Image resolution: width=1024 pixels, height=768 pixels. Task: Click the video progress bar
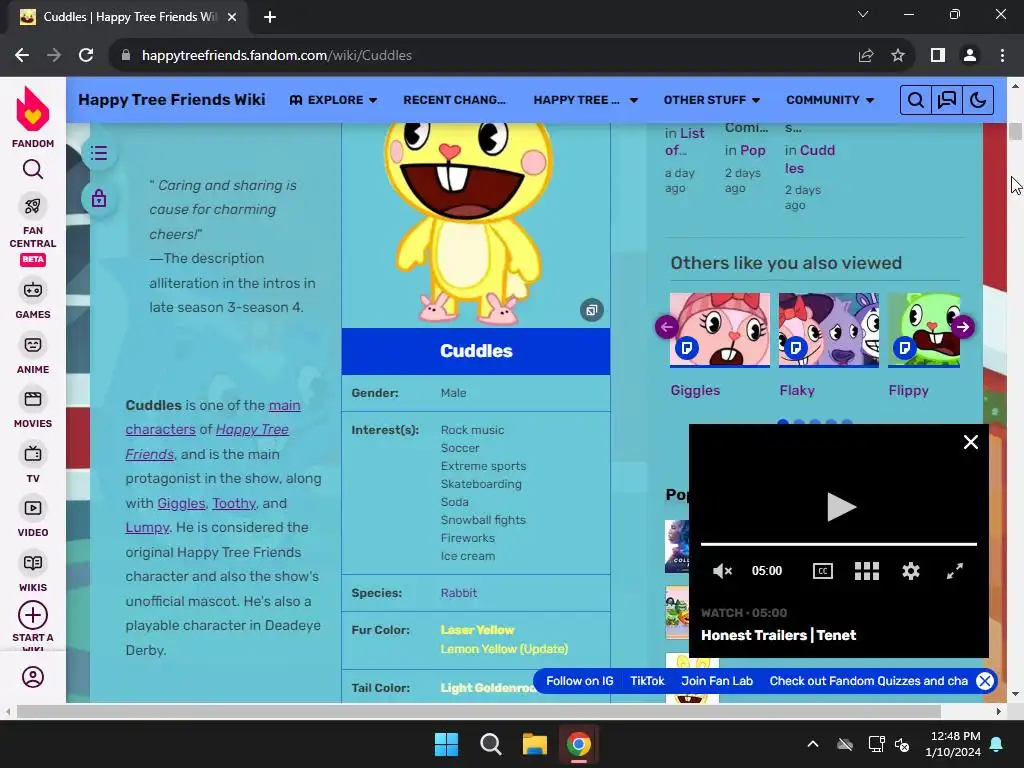coord(839,543)
